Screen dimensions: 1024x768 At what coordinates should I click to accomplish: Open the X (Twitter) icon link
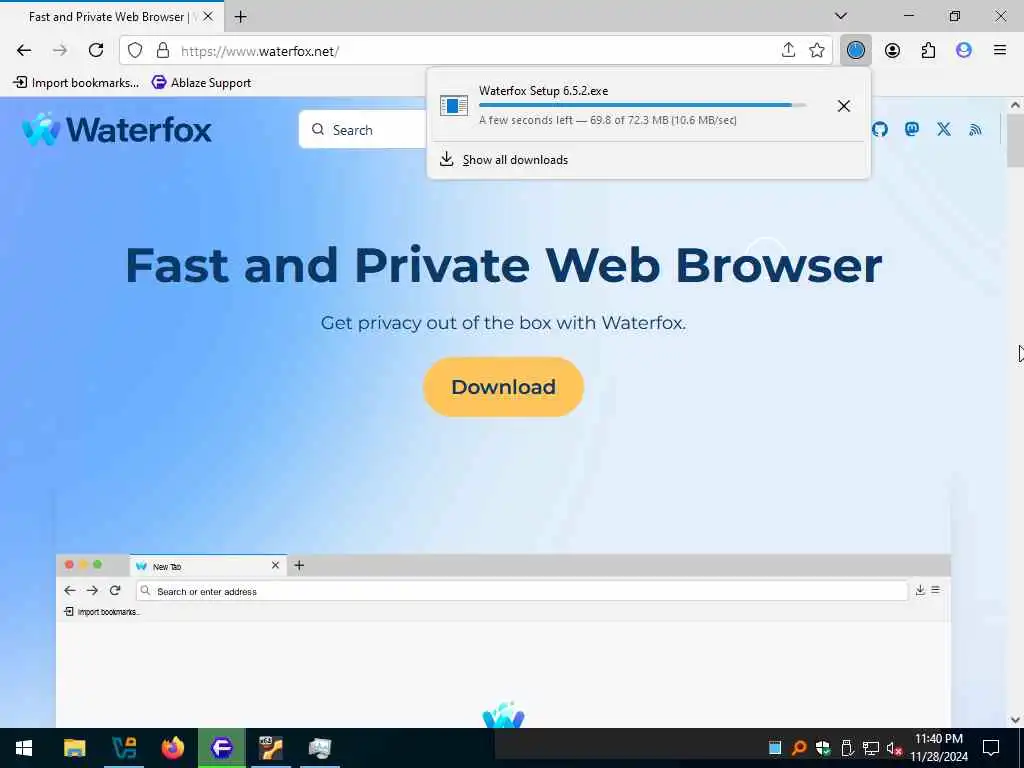pyautogui.click(x=944, y=129)
